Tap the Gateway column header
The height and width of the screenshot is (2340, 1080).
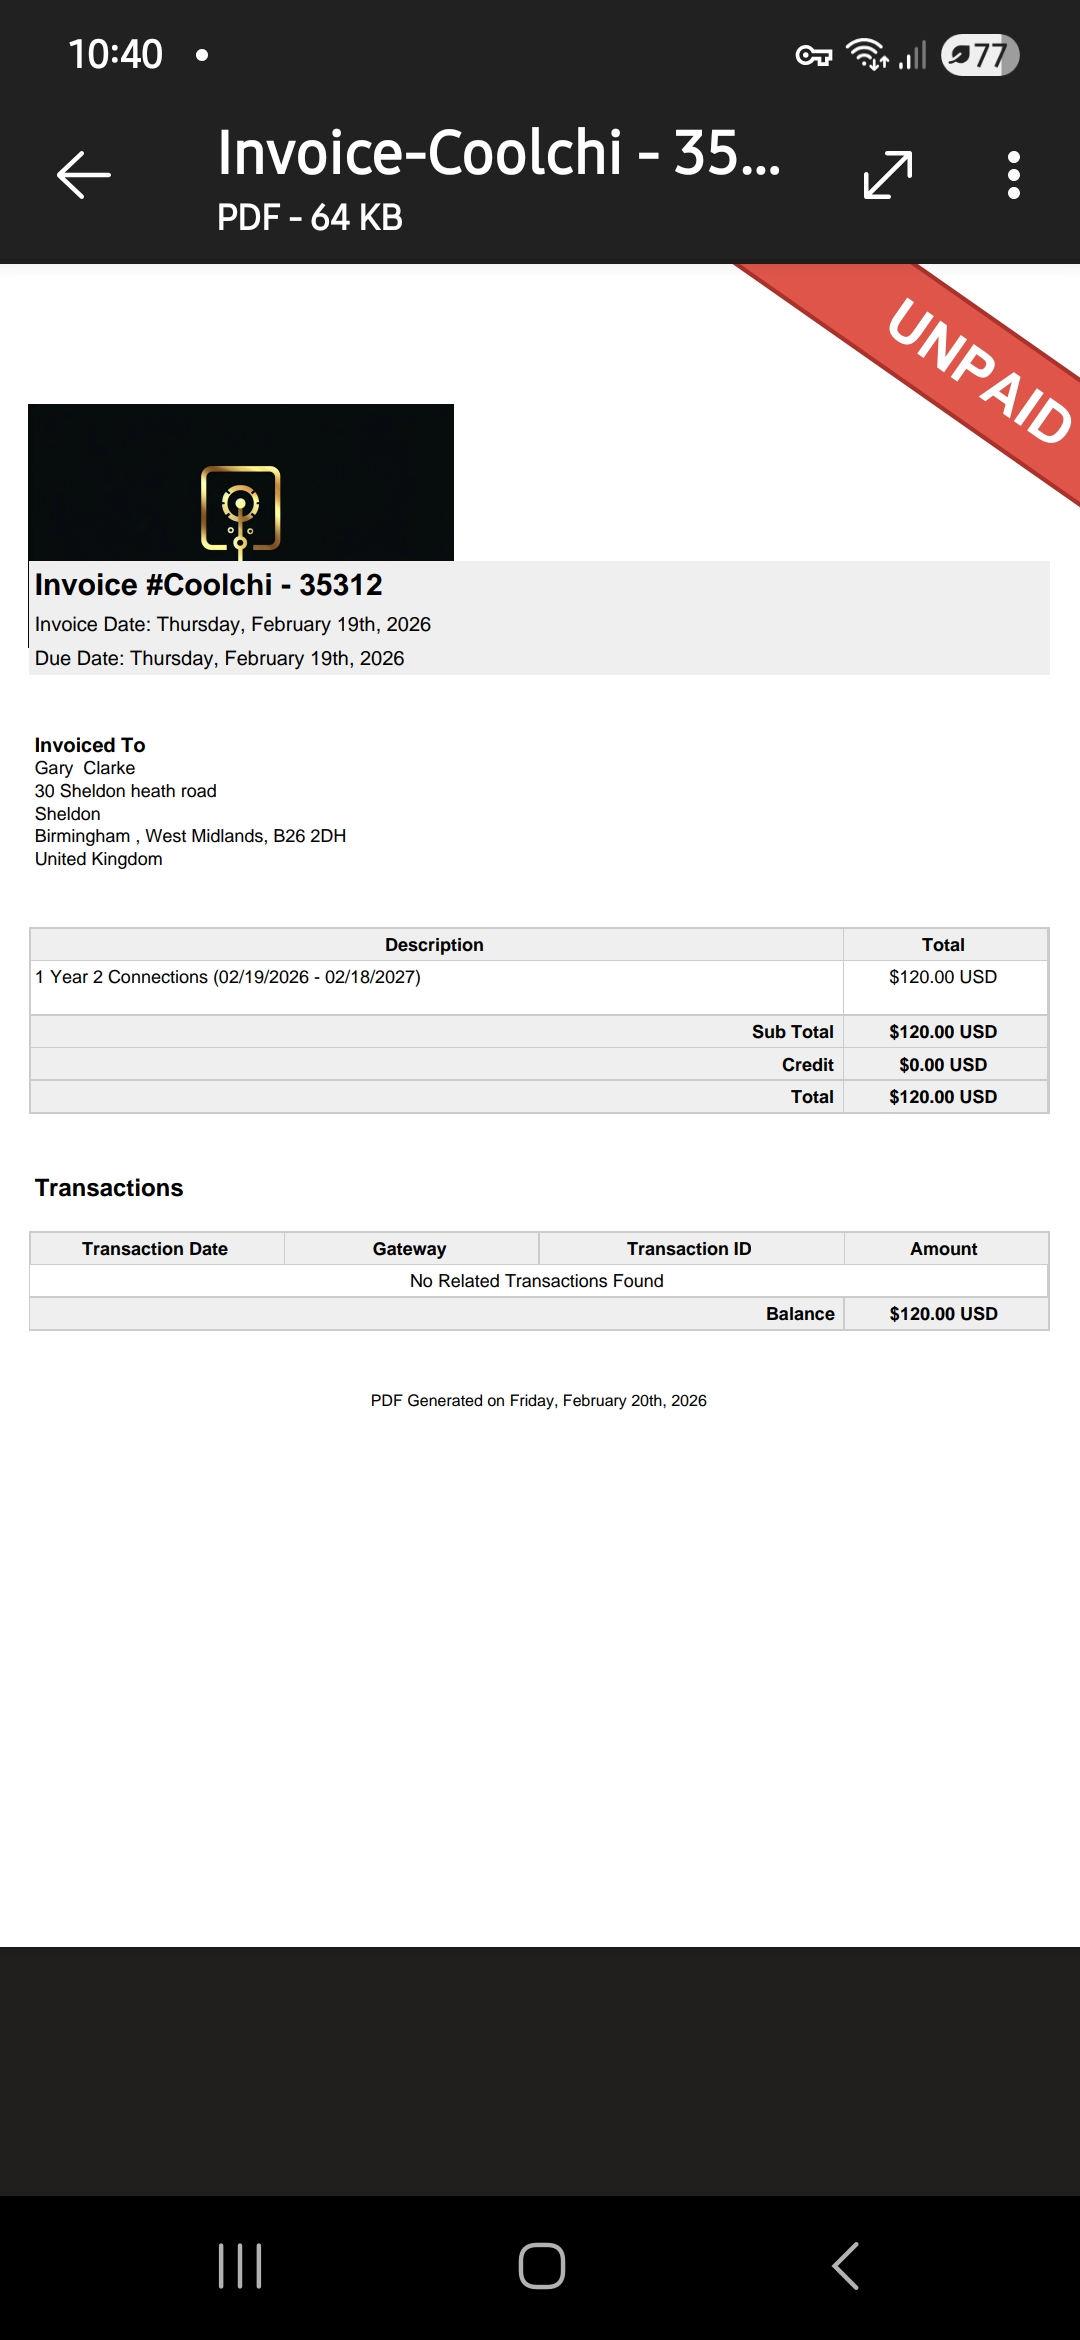410,1249
